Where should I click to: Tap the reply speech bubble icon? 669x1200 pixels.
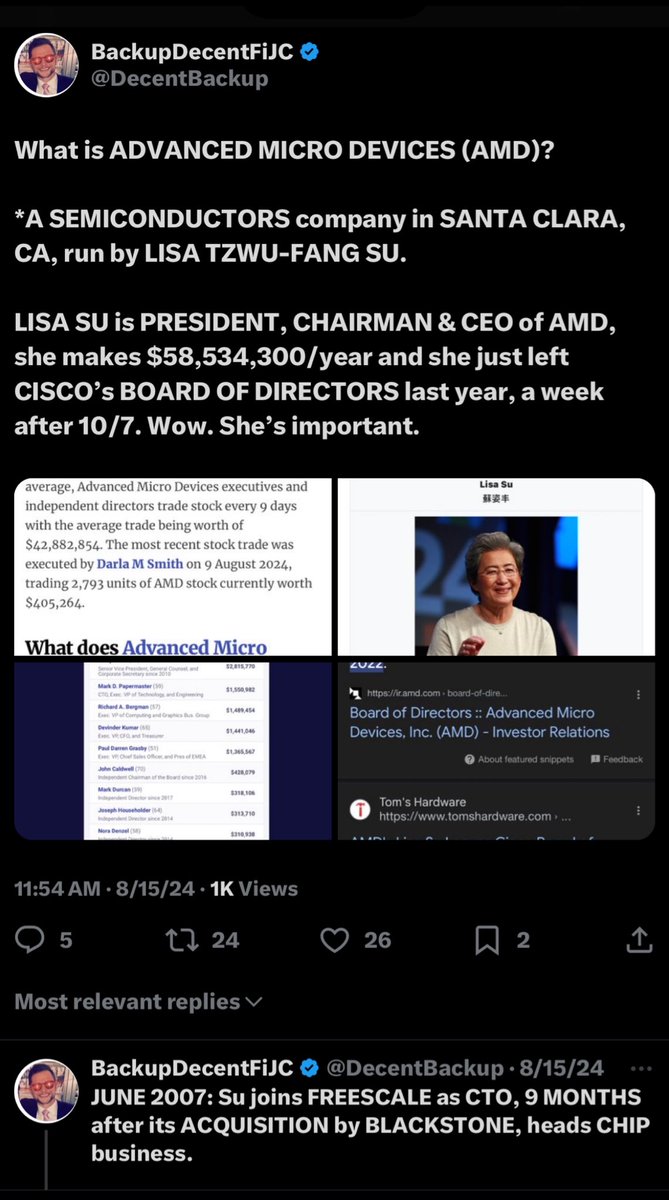pyautogui.click(x=32, y=939)
